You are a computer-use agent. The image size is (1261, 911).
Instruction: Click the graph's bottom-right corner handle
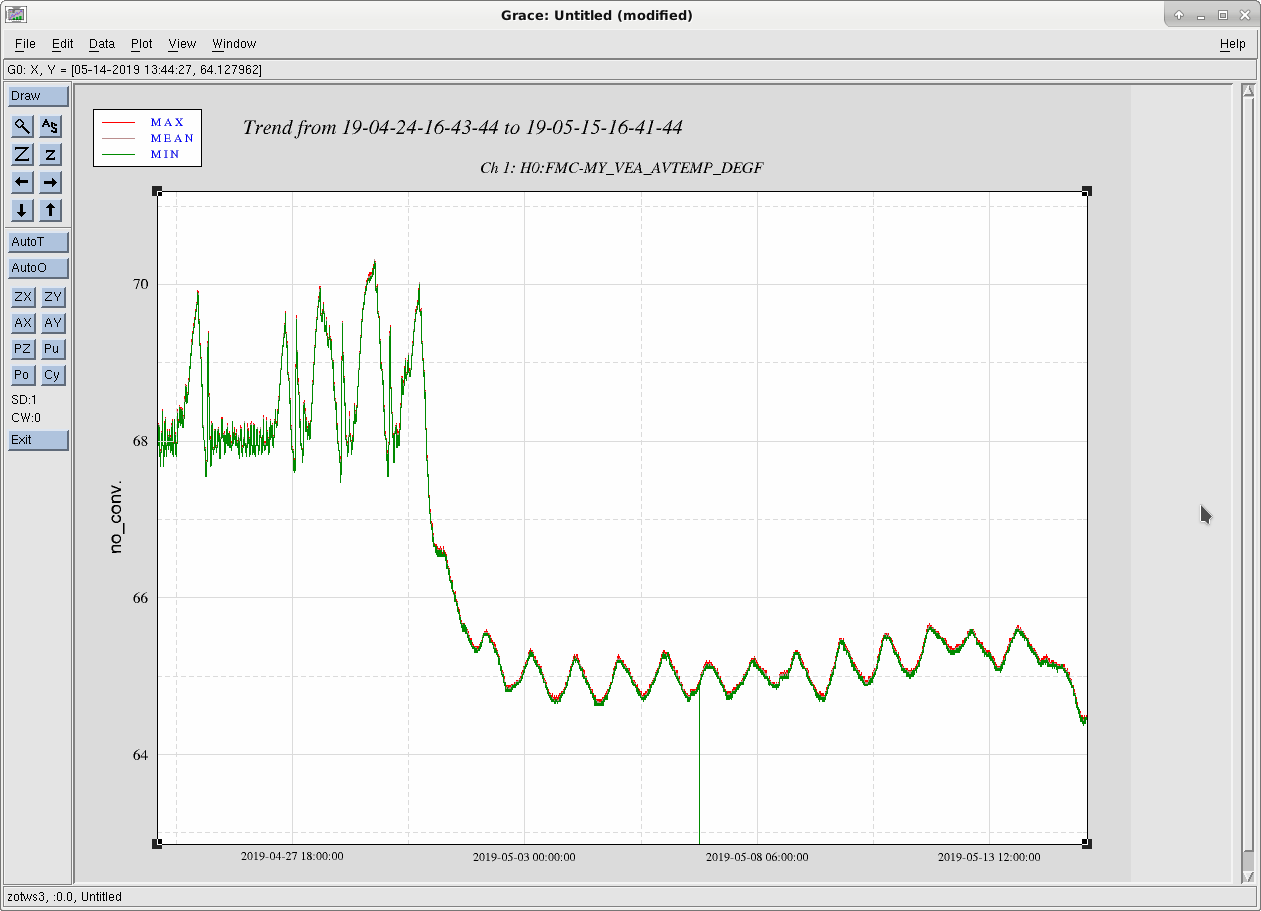coord(1087,844)
